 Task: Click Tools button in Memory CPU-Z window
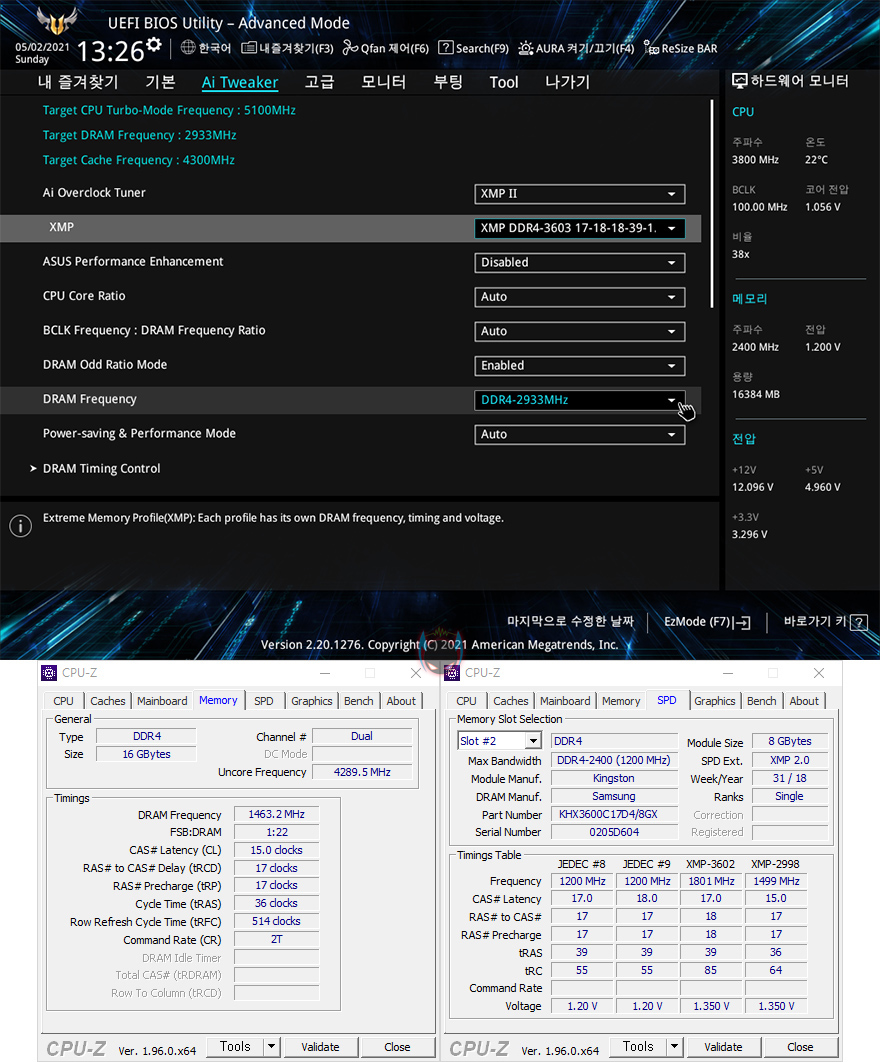(234, 1046)
